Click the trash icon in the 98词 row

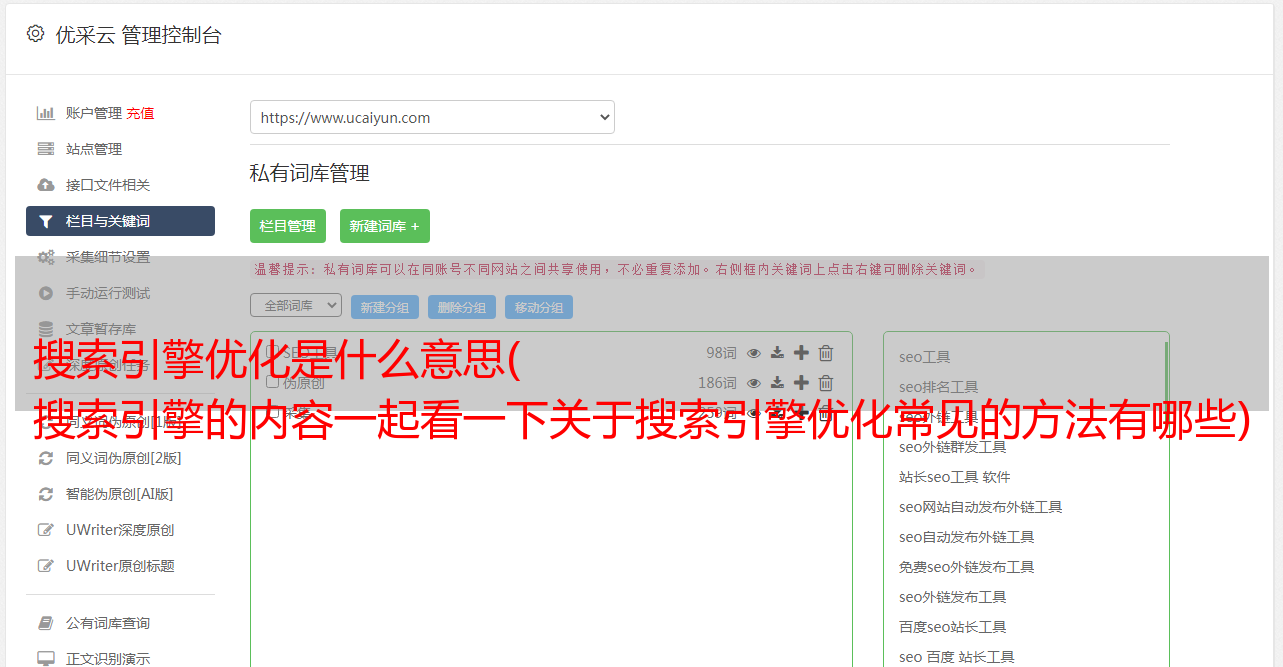point(826,352)
